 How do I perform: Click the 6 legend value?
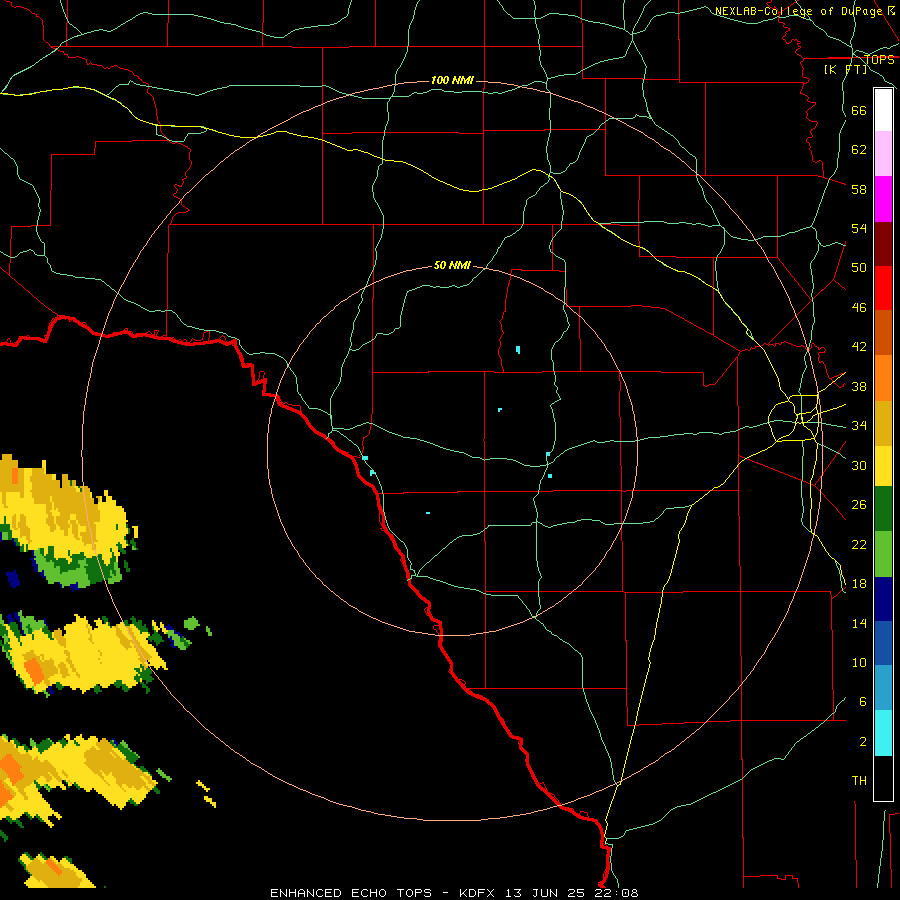pyautogui.click(x=862, y=701)
